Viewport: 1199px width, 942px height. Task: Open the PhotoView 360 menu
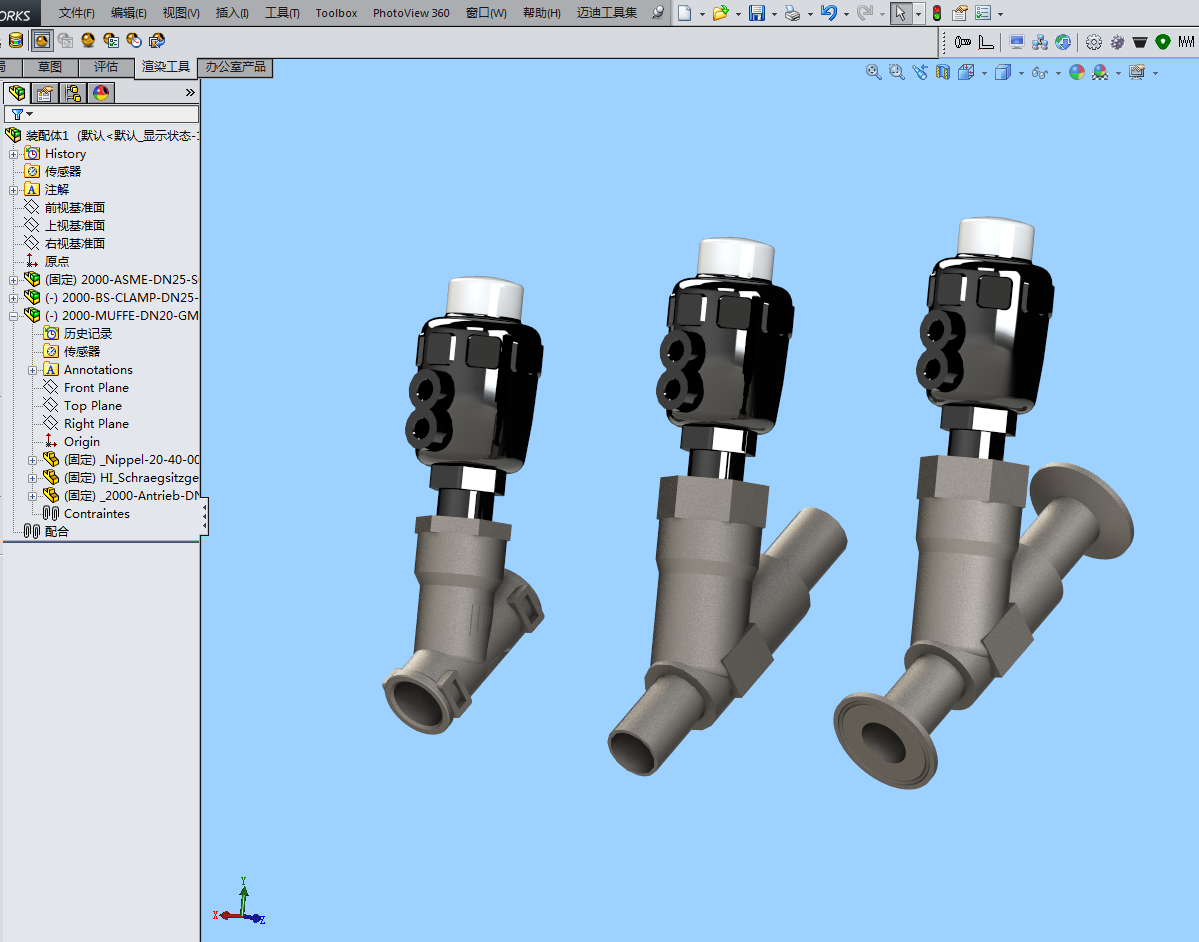coord(411,13)
